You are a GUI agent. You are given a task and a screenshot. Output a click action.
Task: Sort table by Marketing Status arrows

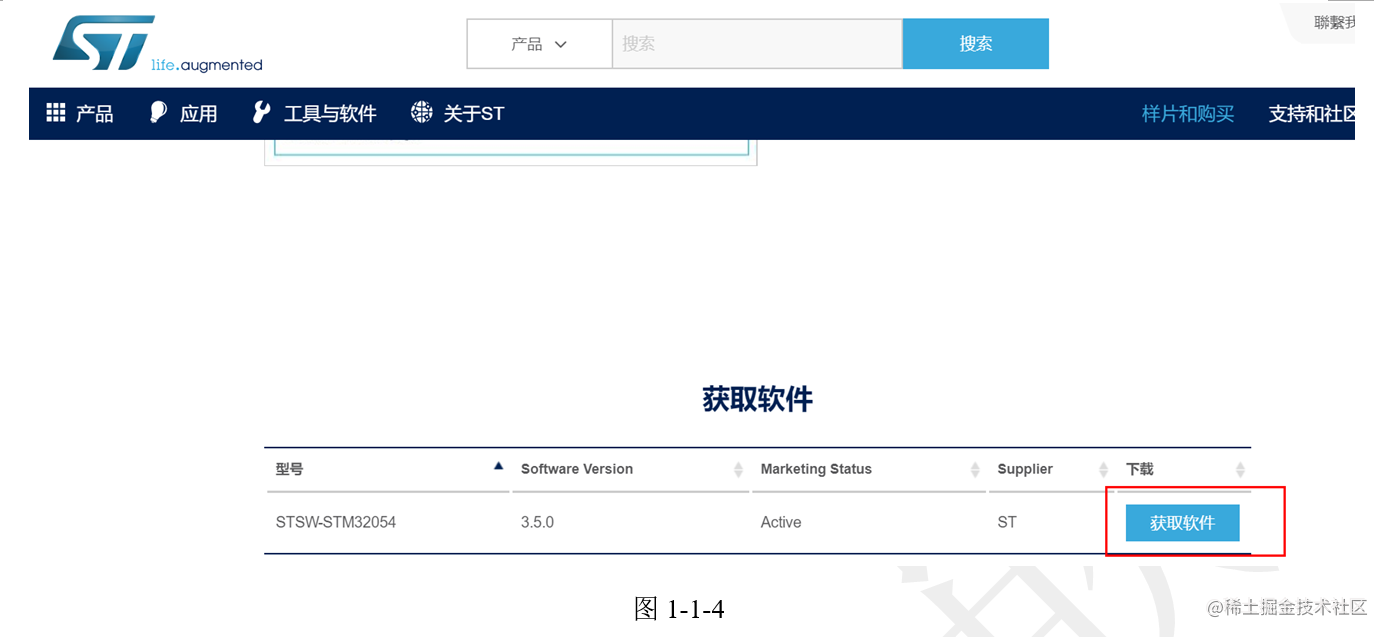(975, 470)
